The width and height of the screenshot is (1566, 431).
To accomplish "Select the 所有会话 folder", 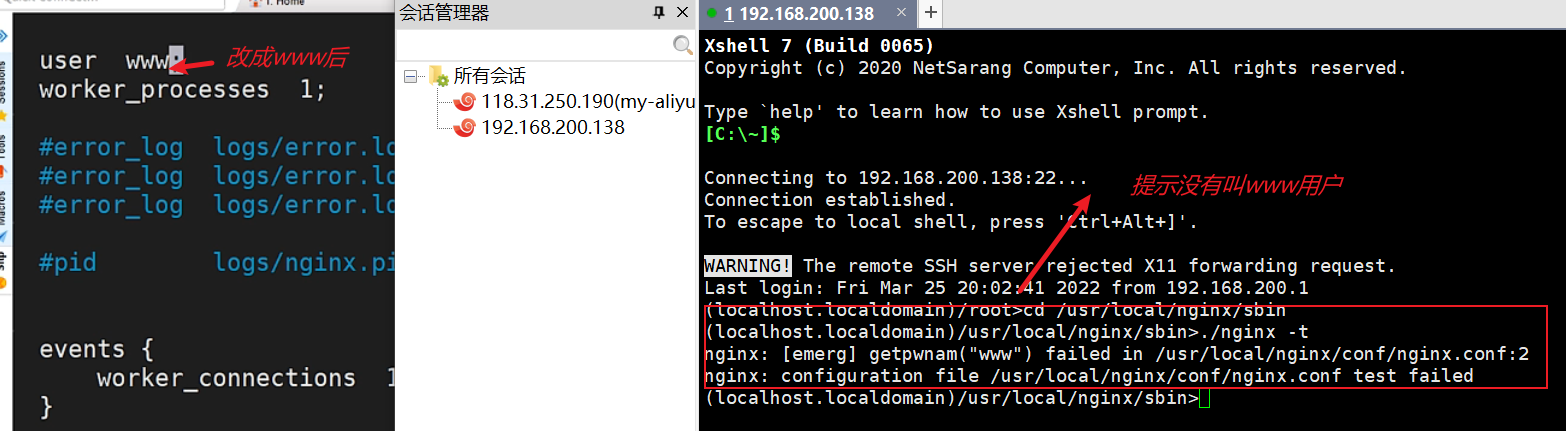I will pyautogui.click(x=488, y=76).
